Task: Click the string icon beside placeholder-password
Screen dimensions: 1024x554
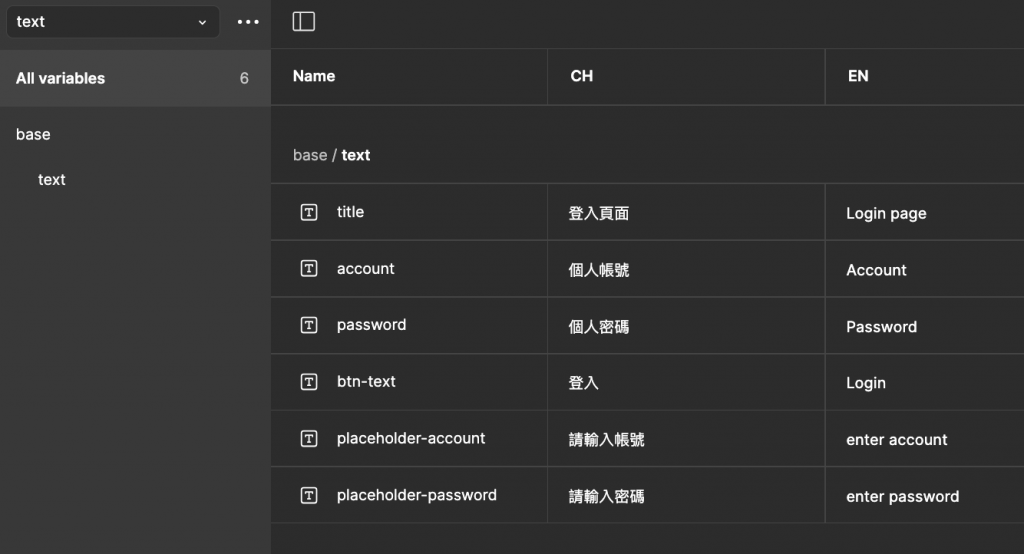Action: pyautogui.click(x=309, y=495)
